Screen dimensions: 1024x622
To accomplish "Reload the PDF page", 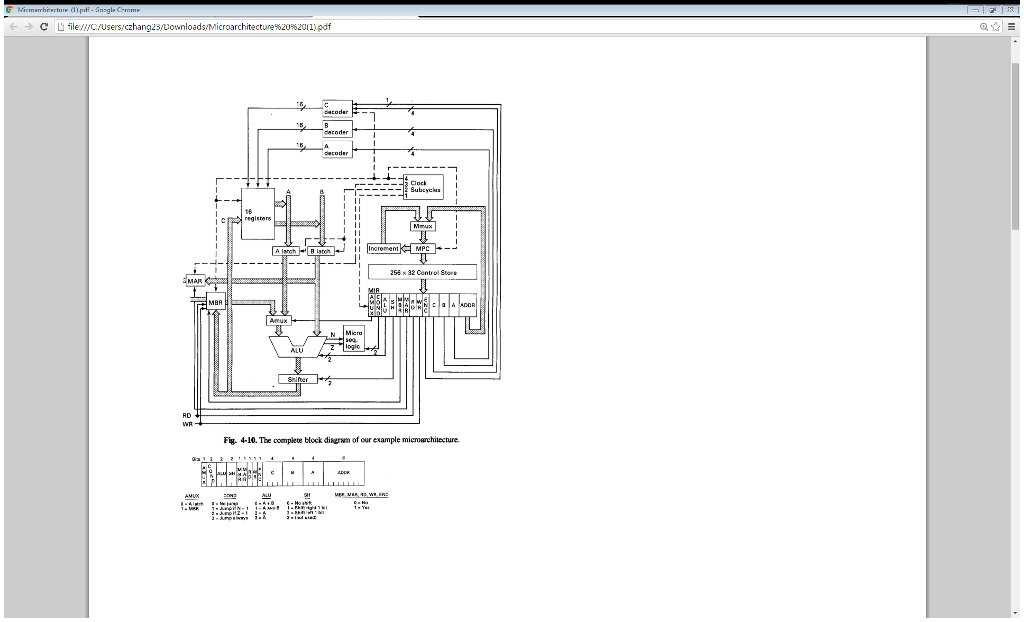I will tap(43, 26).
